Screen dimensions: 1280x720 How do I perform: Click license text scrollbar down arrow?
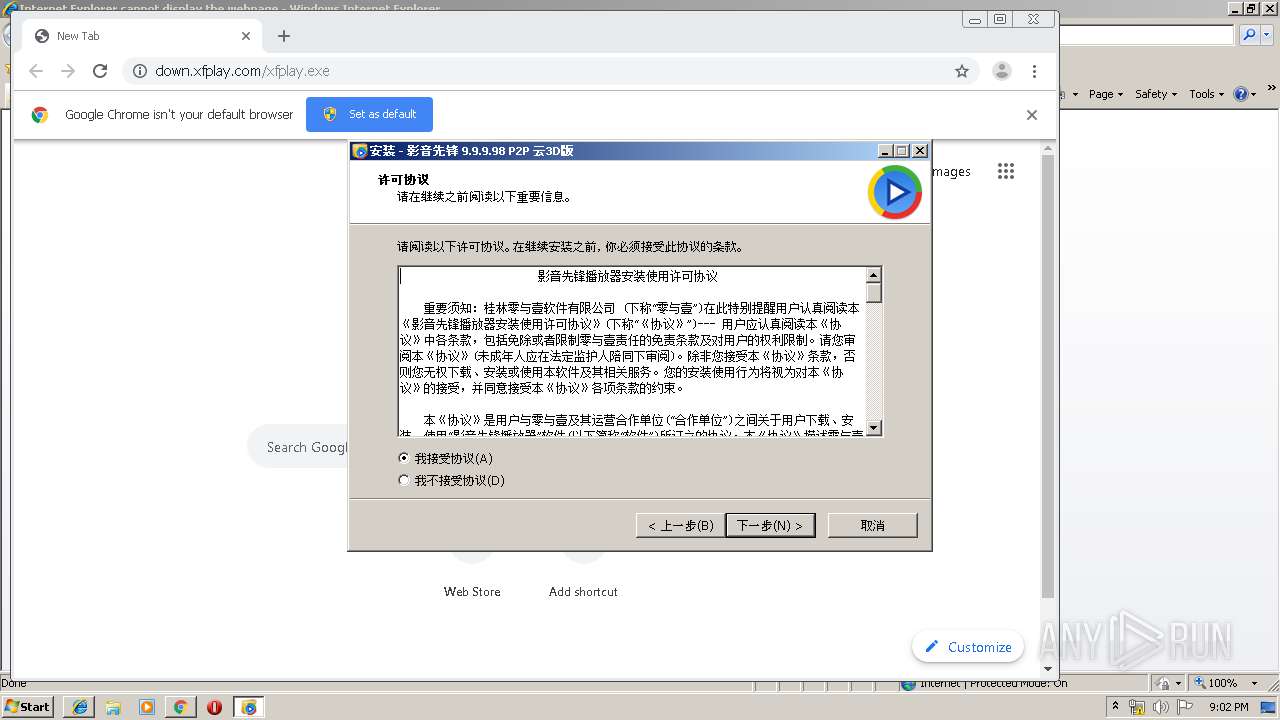coord(874,428)
